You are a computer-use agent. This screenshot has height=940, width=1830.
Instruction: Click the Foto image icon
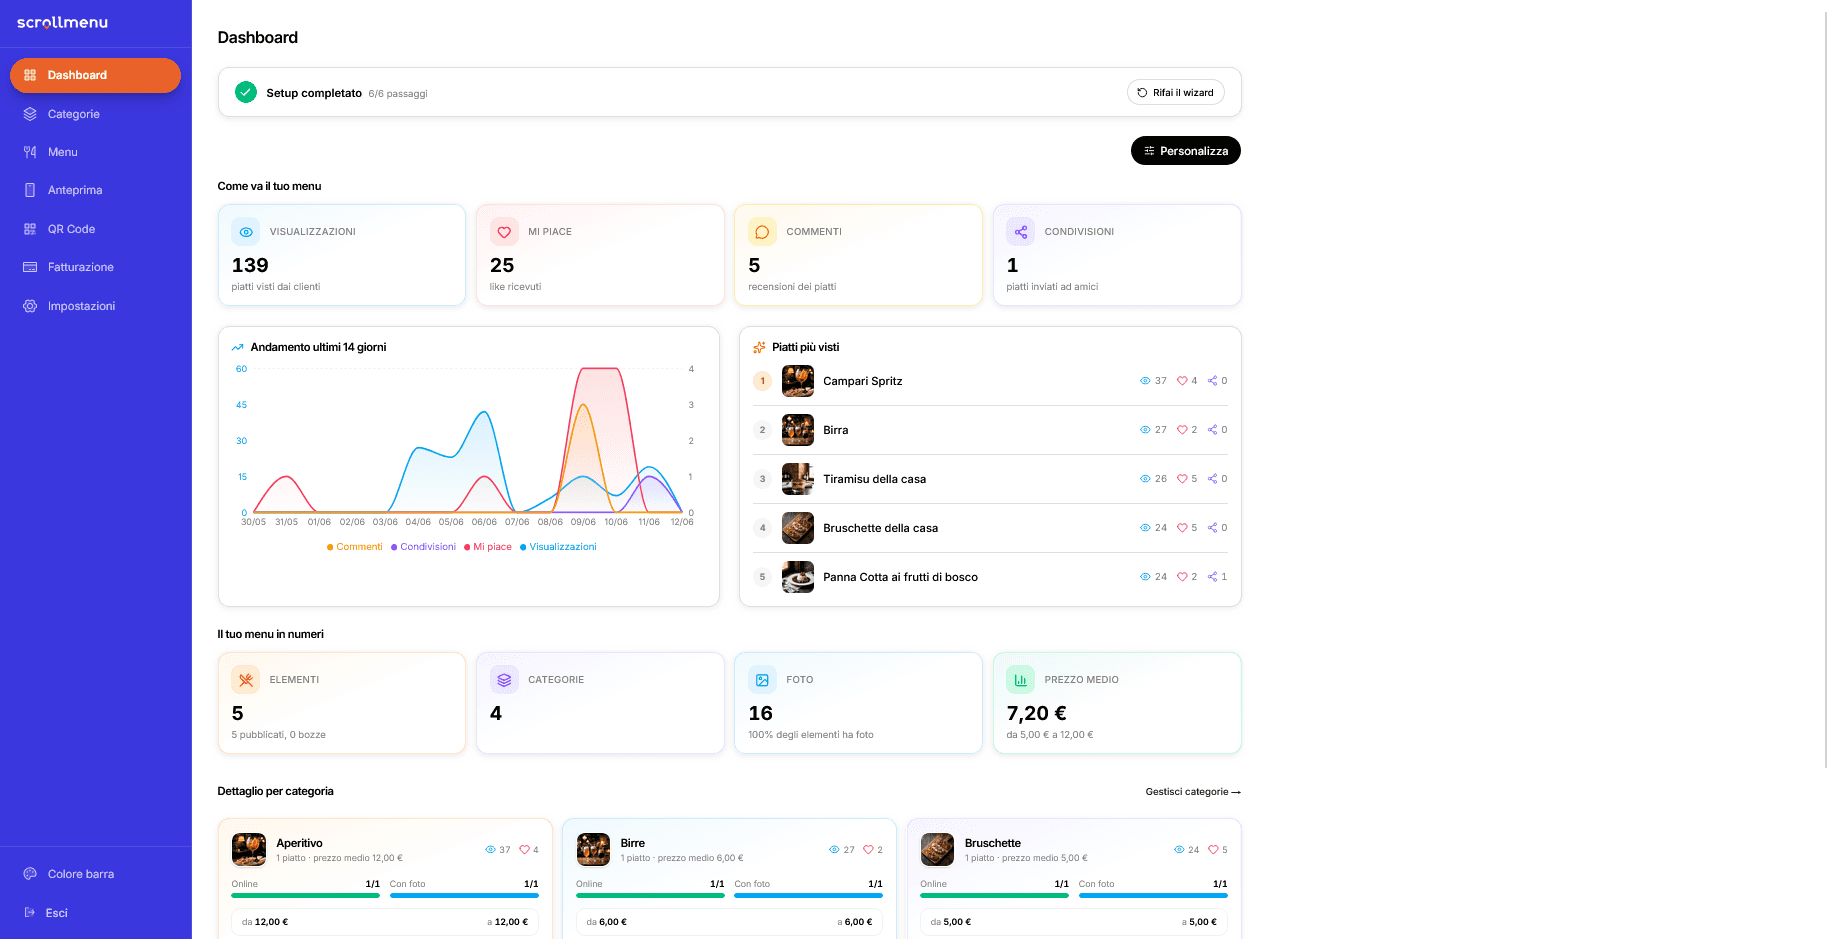click(x=762, y=680)
